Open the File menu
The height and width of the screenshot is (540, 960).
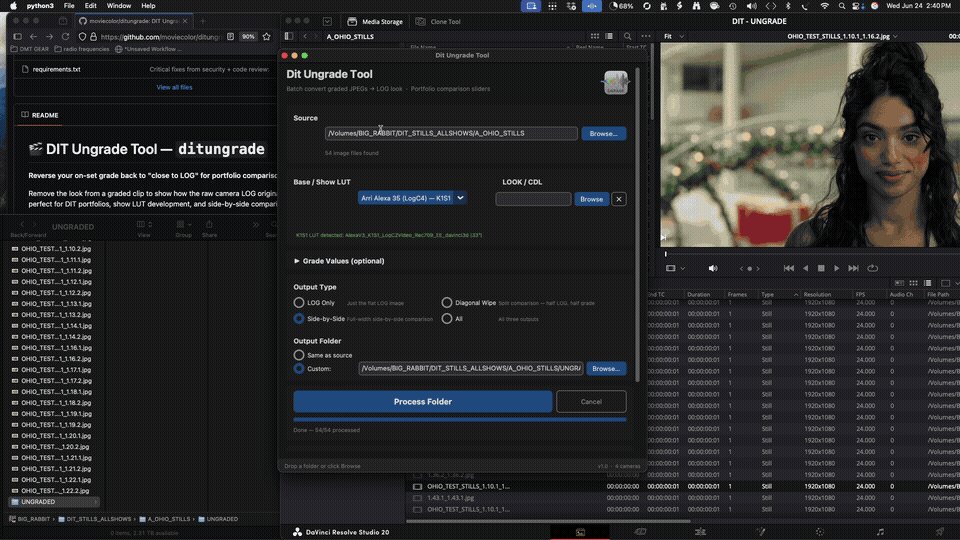69,6
